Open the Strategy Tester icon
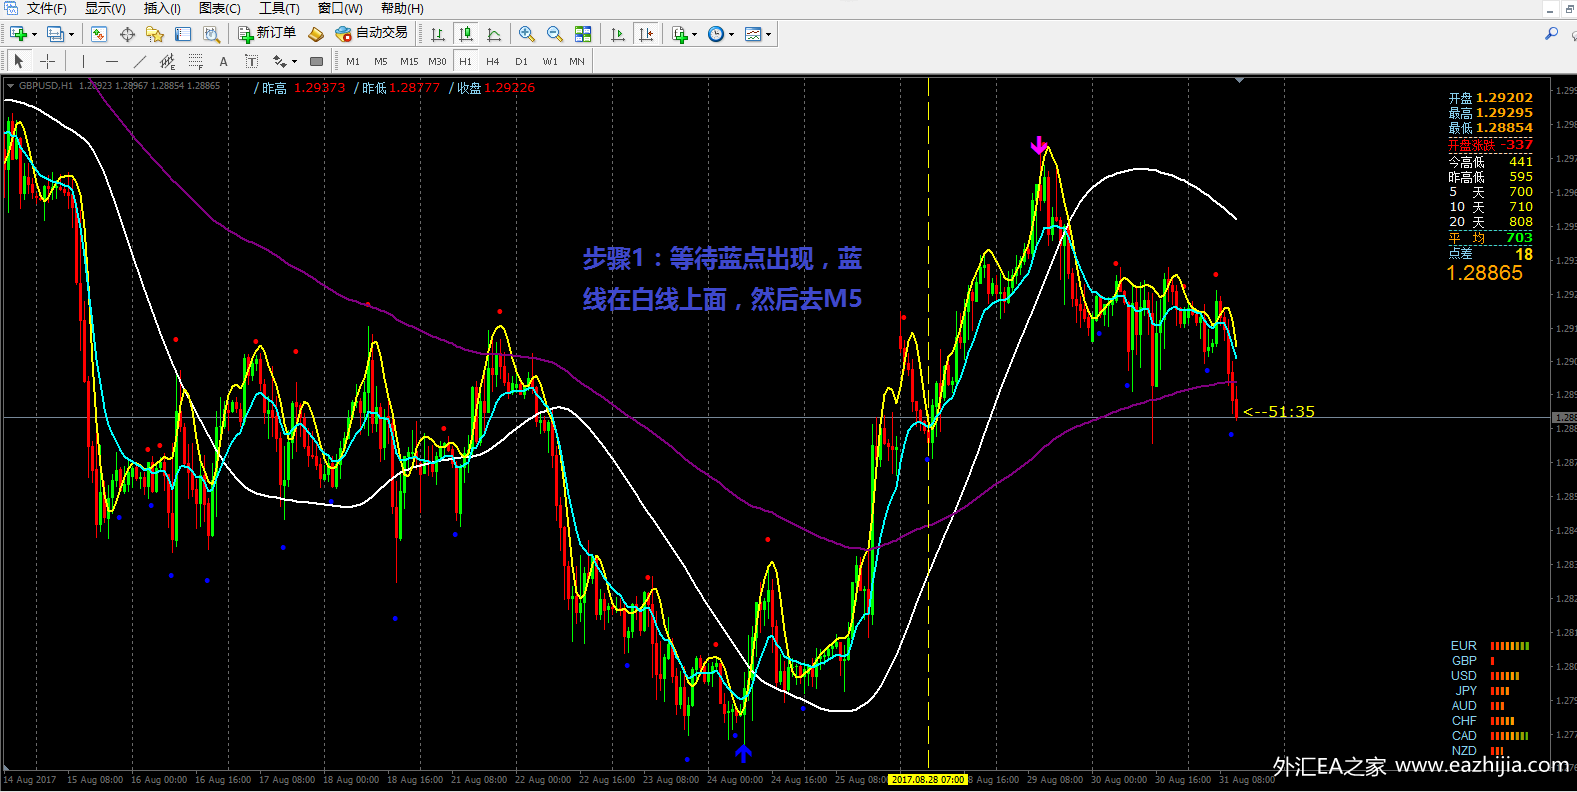 coord(211,34)
